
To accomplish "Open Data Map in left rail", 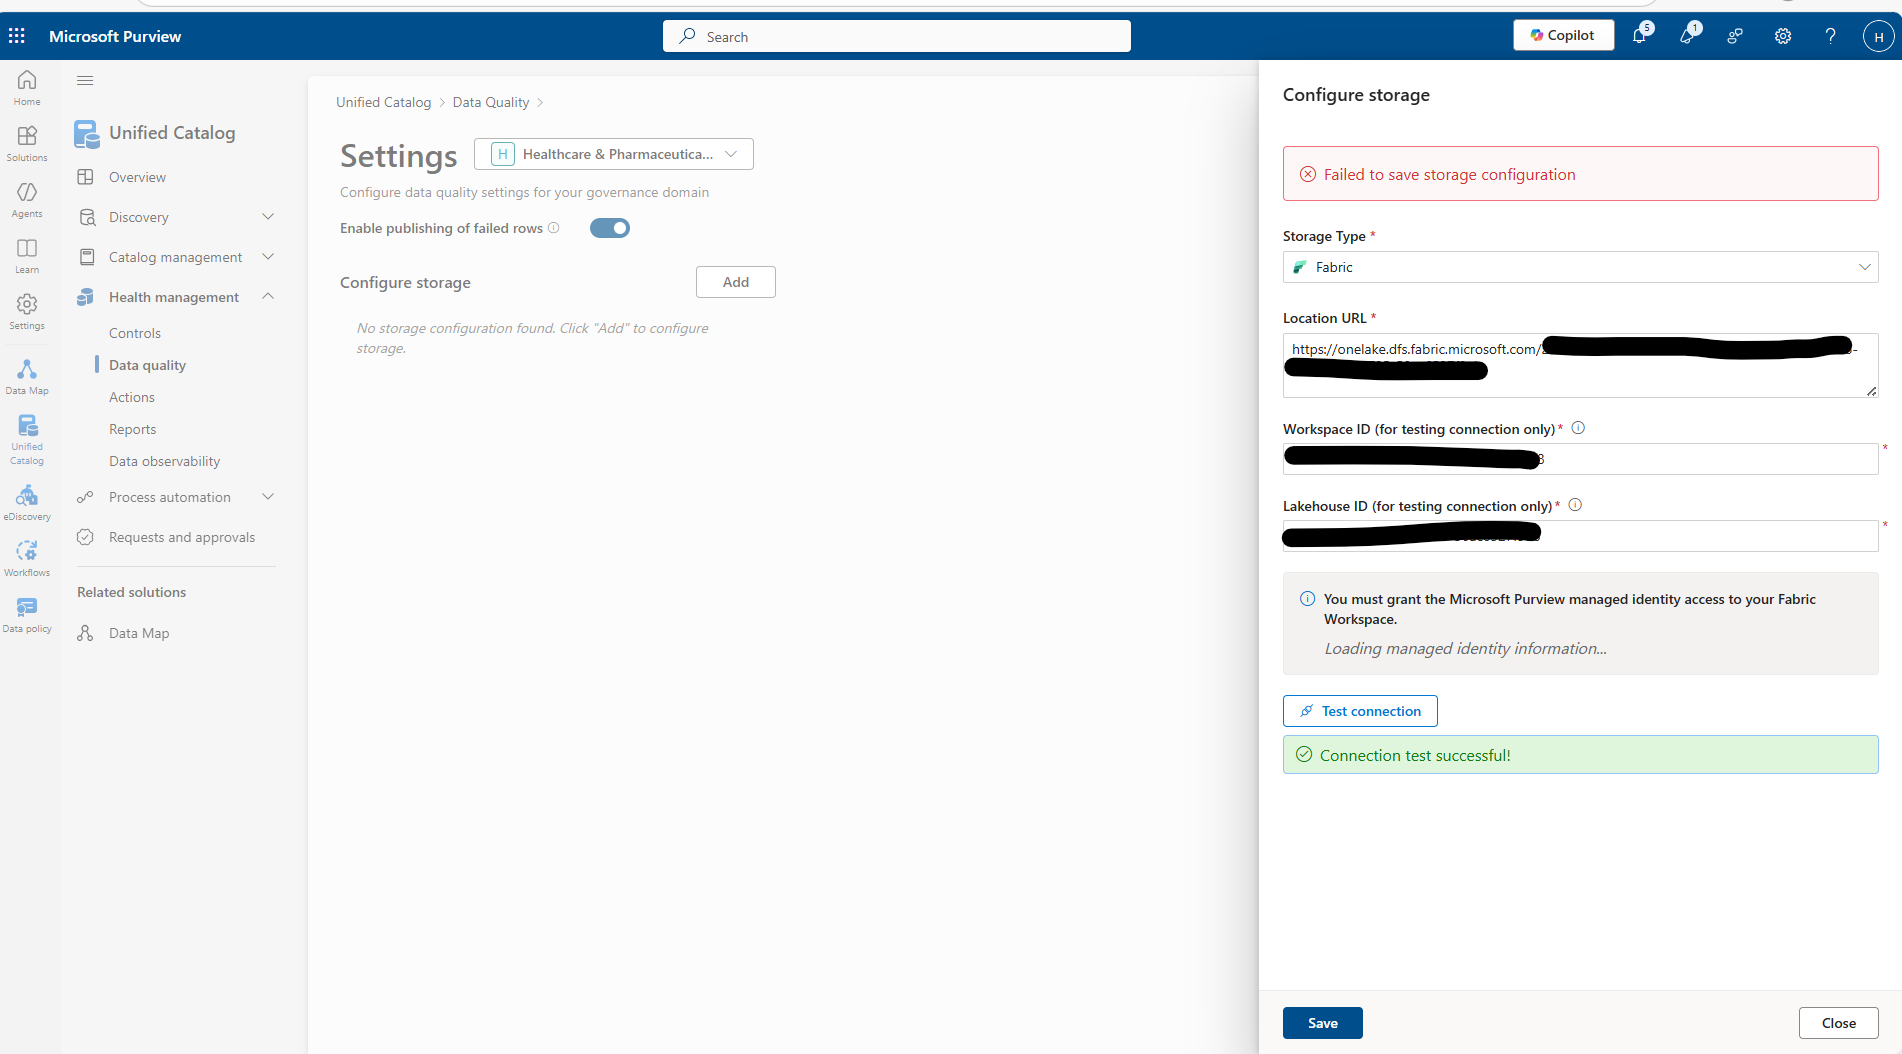I will (x=27, y=377).
